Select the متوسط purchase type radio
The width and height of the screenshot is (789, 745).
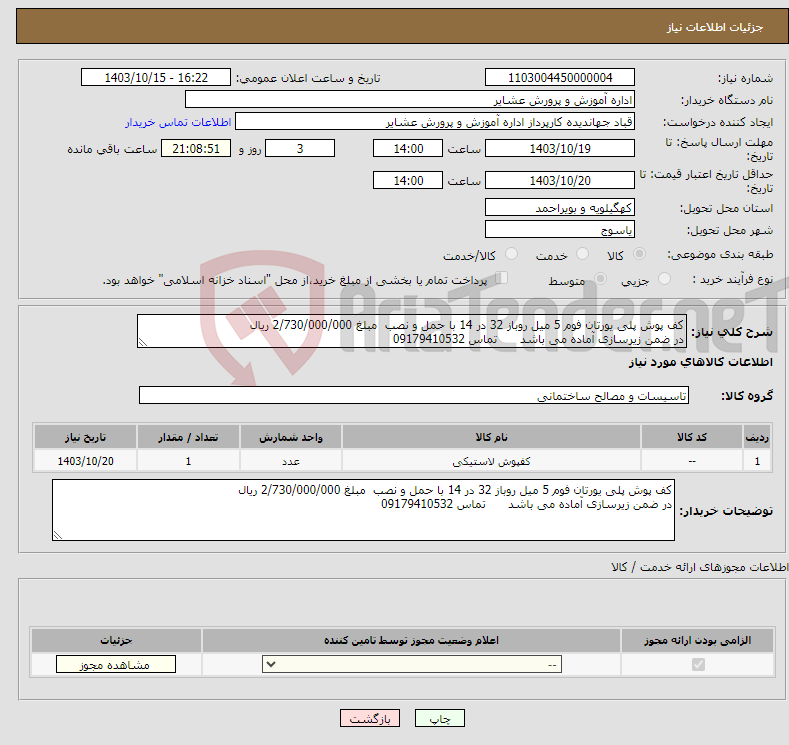pyautogui.click(x=600, y=279)
